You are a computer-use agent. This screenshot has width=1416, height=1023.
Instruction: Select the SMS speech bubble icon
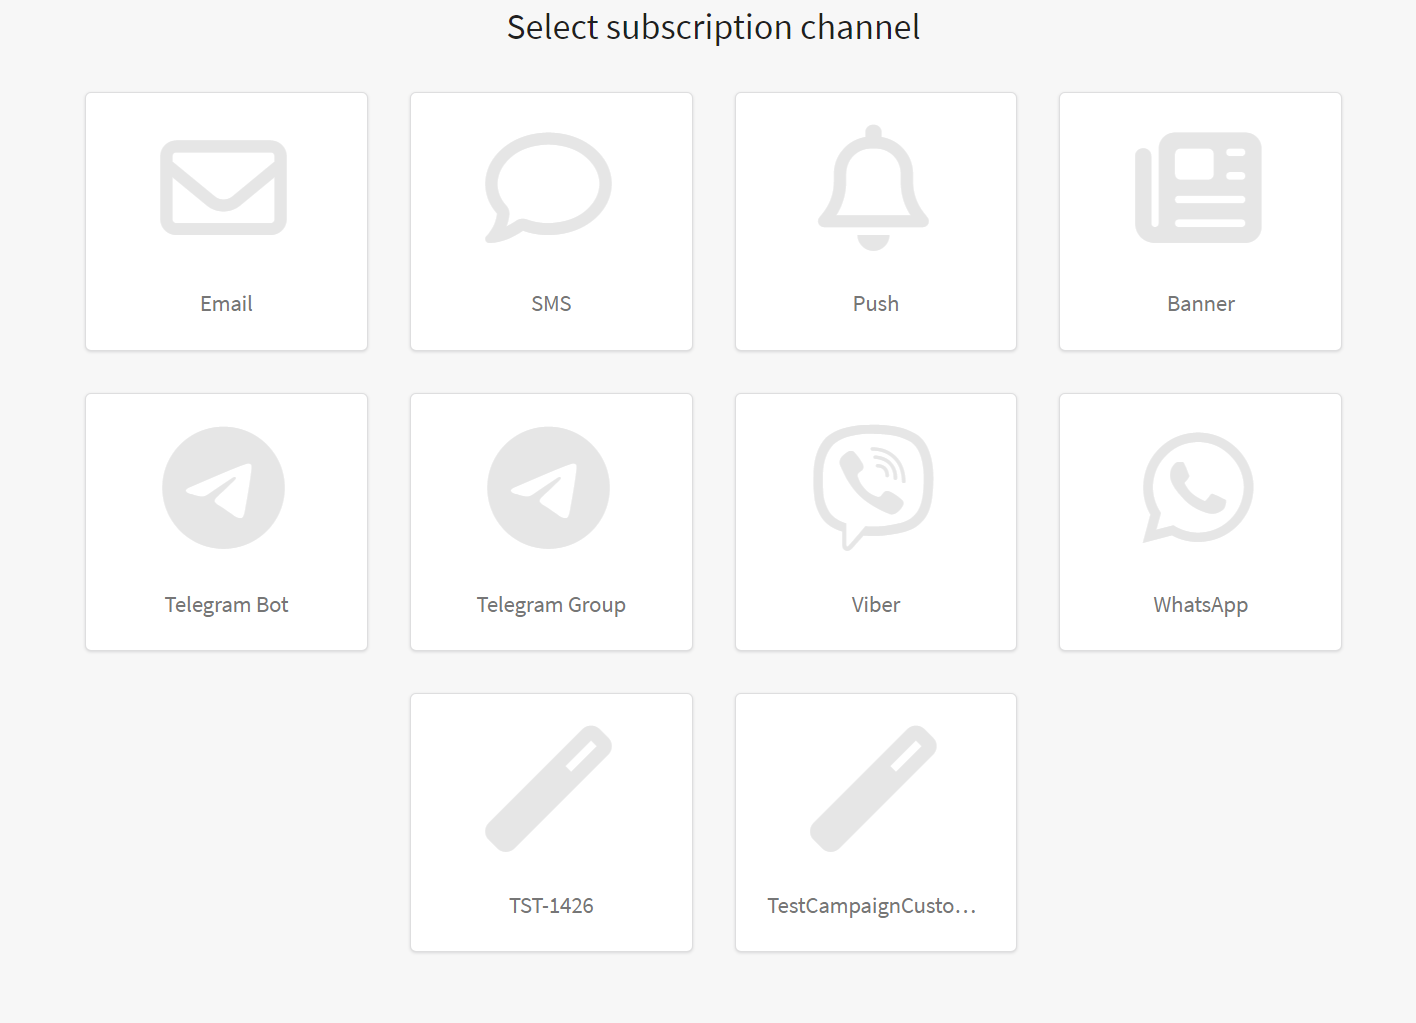[x=548, y=188]
